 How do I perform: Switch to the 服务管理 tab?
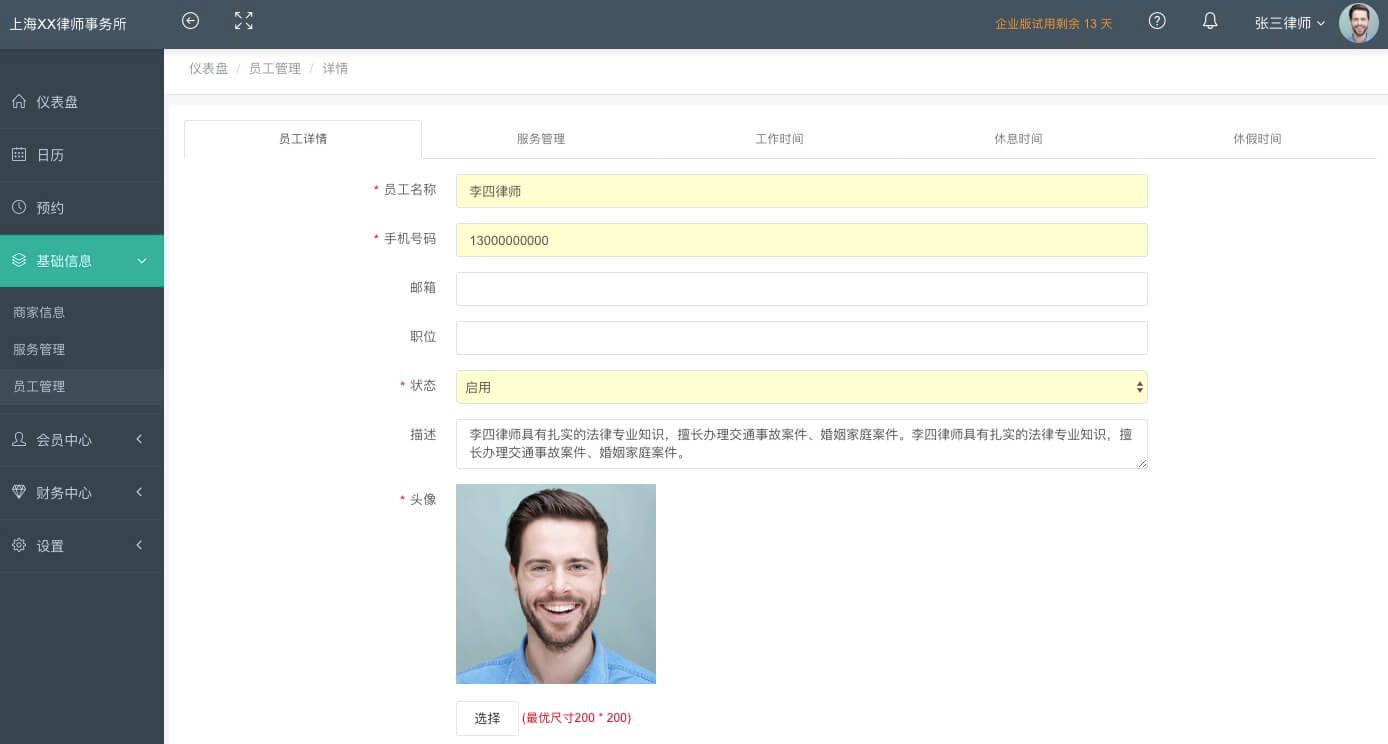541,139
